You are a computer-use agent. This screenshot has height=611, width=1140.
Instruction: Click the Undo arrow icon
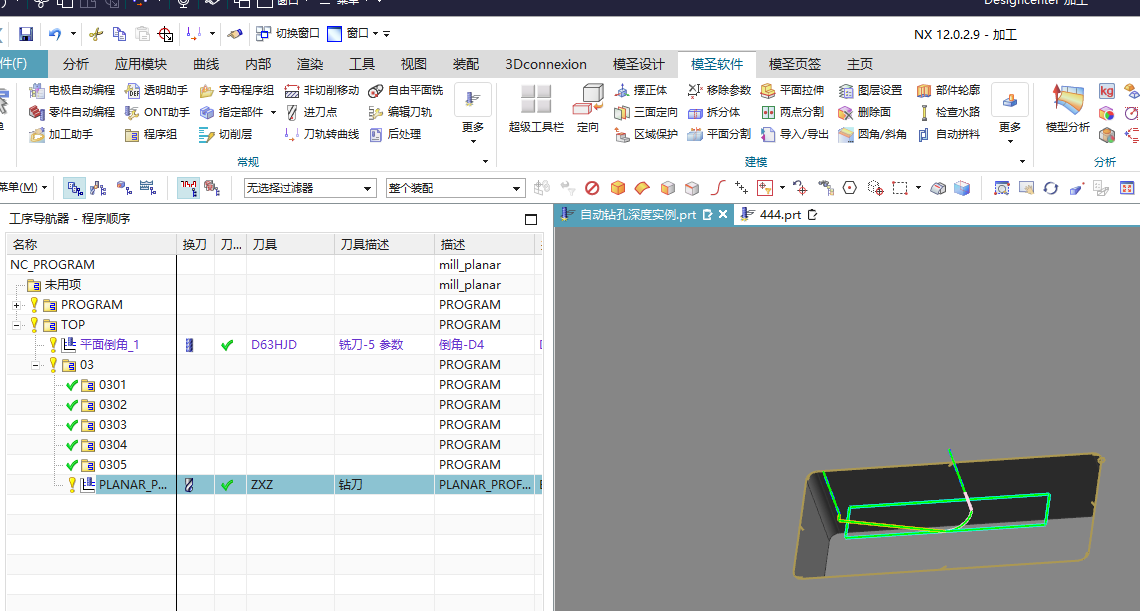click(x=55, y=34)
